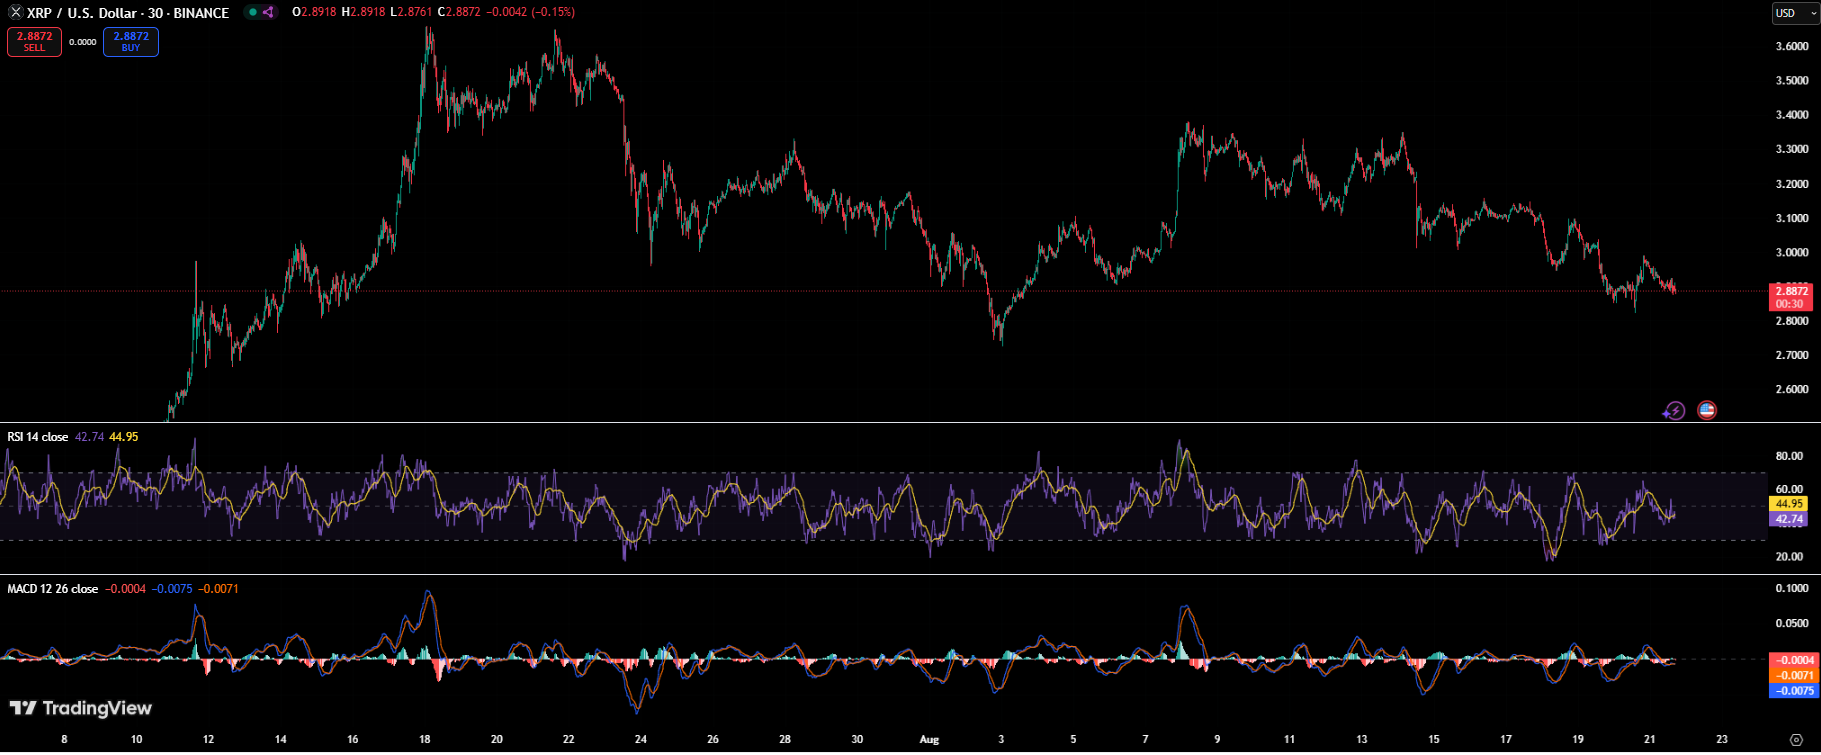Click the purple lightning bolt events icon
Viewport: 1821px width, 755px height.
coord(1674,410)
